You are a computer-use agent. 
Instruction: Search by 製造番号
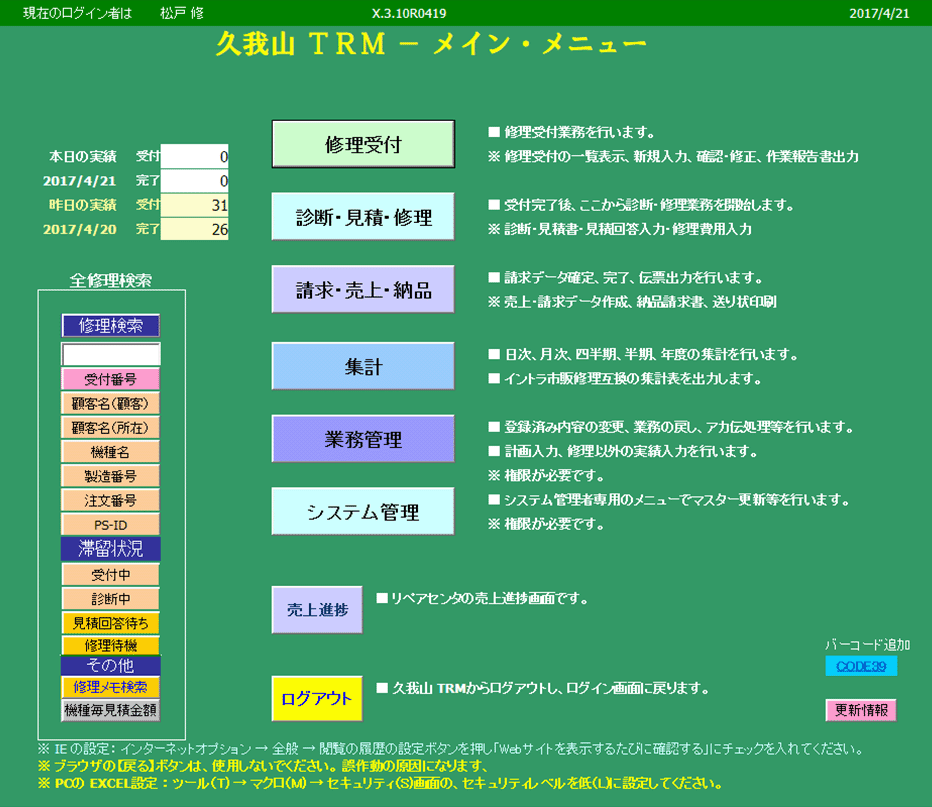point(111,476)
